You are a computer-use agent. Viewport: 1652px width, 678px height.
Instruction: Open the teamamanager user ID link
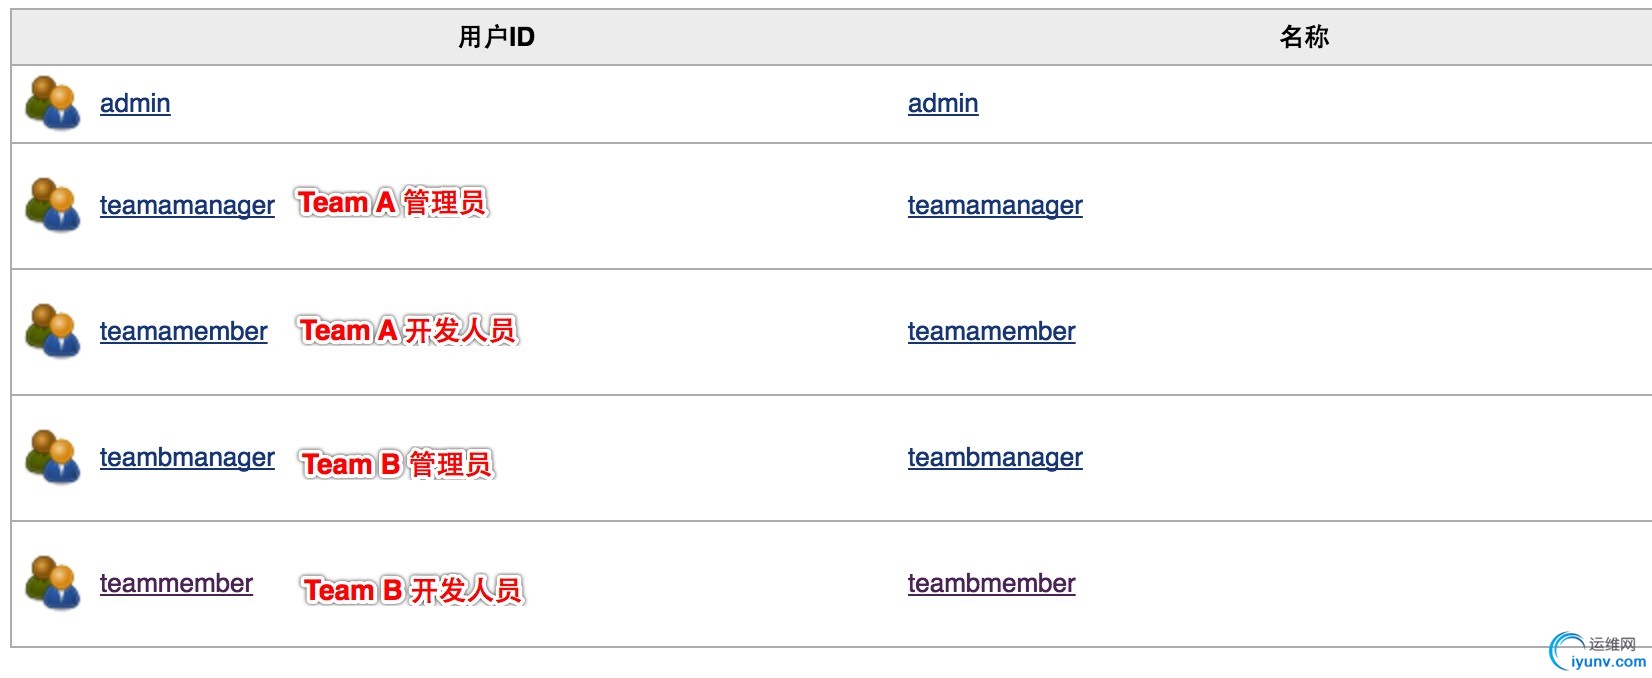[187, 205]
